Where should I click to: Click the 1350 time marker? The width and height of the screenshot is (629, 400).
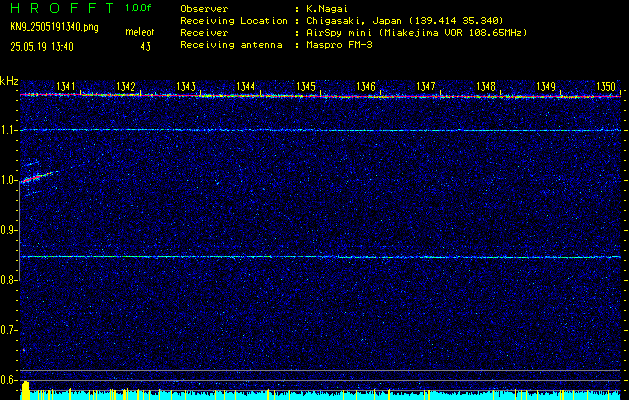click(606, 86)
